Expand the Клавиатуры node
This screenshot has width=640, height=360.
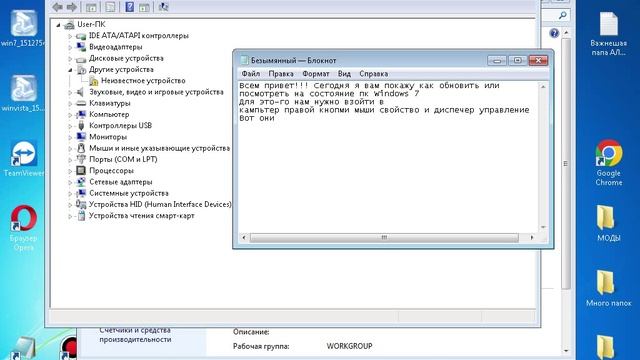click(x=70, y=104)
